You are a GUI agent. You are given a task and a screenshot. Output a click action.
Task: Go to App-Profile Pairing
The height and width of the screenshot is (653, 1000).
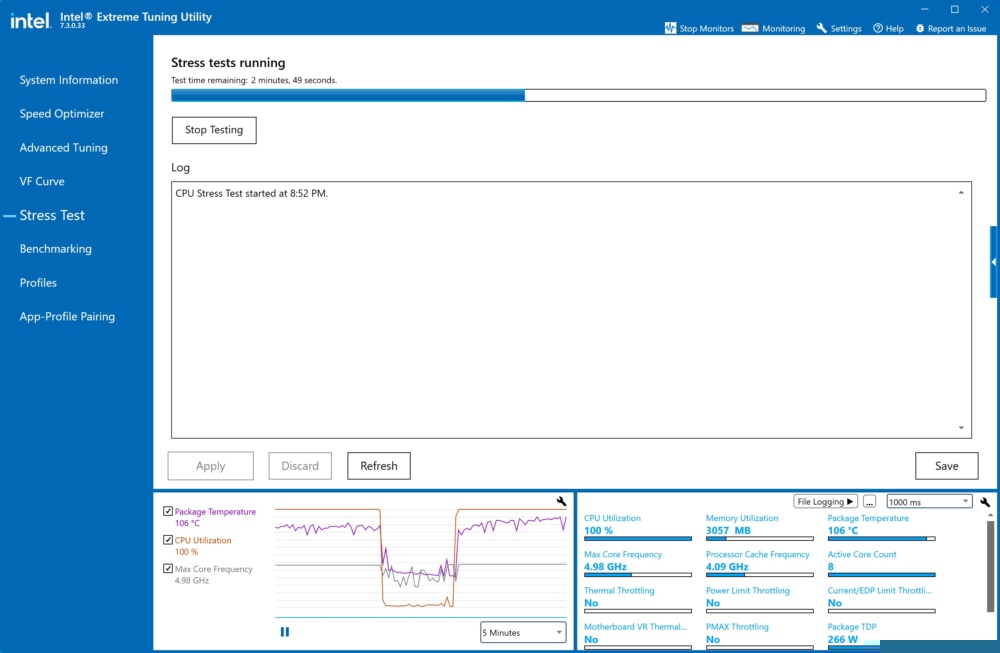tap(67, 316)
